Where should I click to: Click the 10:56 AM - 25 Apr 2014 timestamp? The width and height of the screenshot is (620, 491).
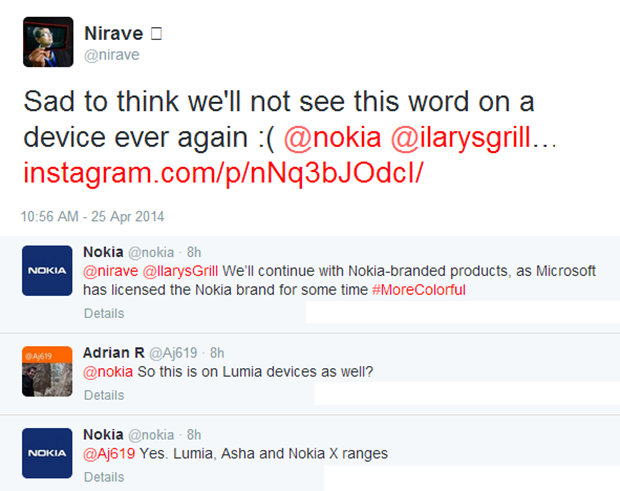click(x=93, y=217)
